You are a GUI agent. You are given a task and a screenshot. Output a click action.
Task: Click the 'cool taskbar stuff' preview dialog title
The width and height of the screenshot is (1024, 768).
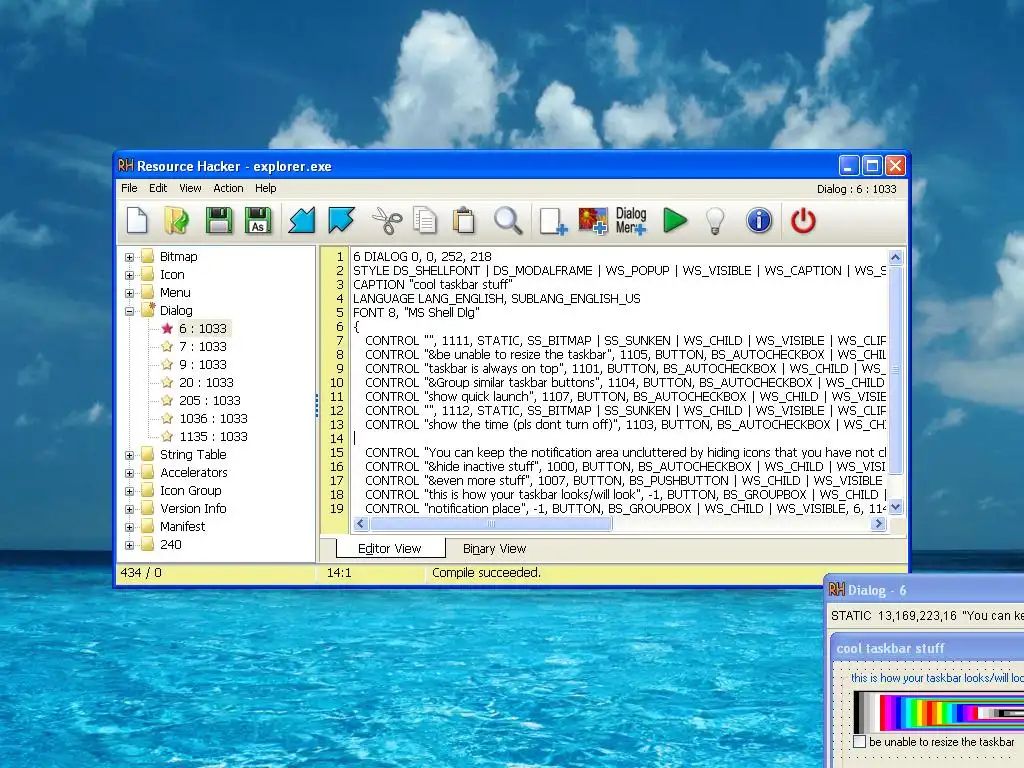point(890,648)
